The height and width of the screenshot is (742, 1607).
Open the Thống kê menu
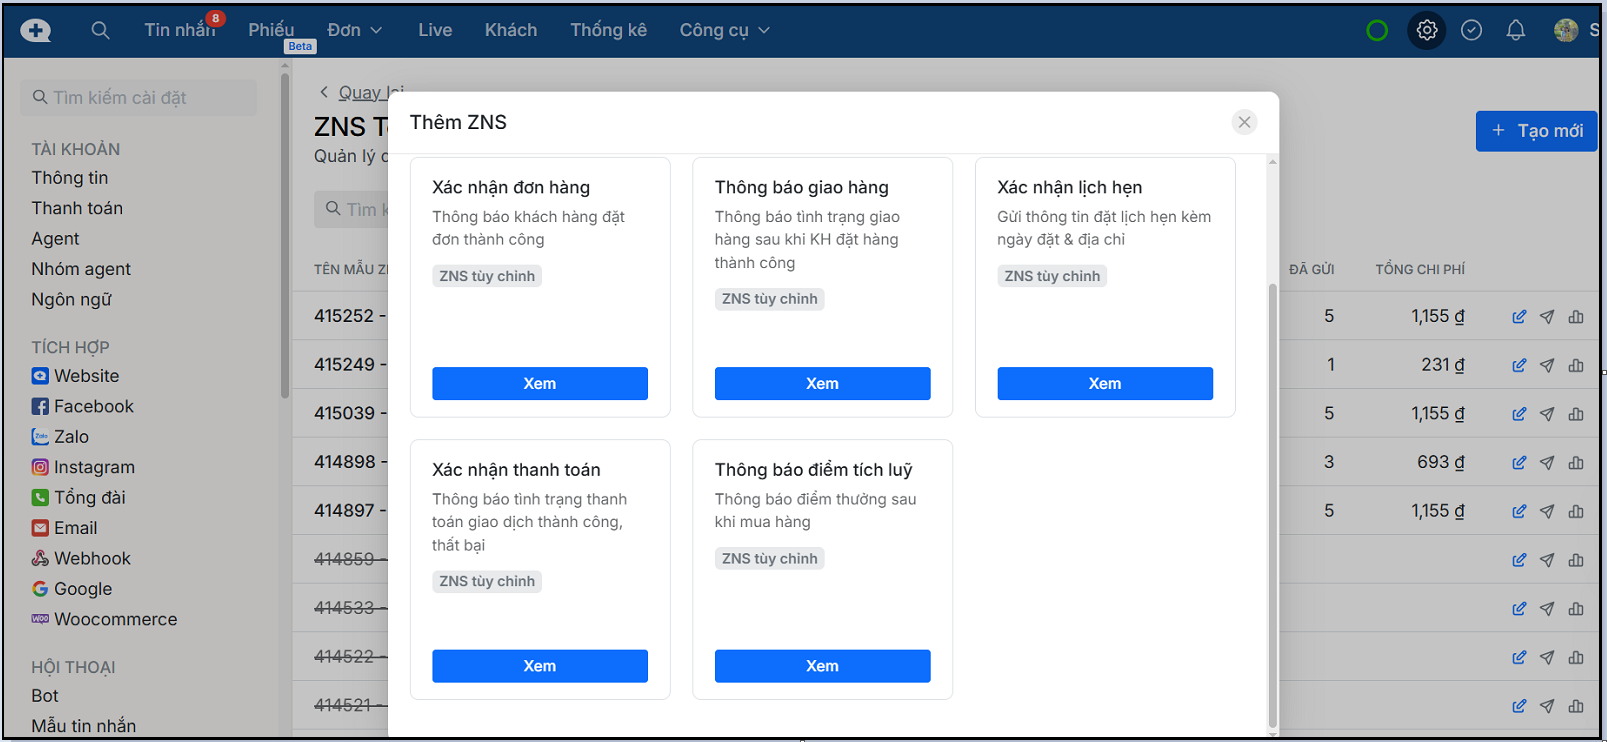pos(608,30)
